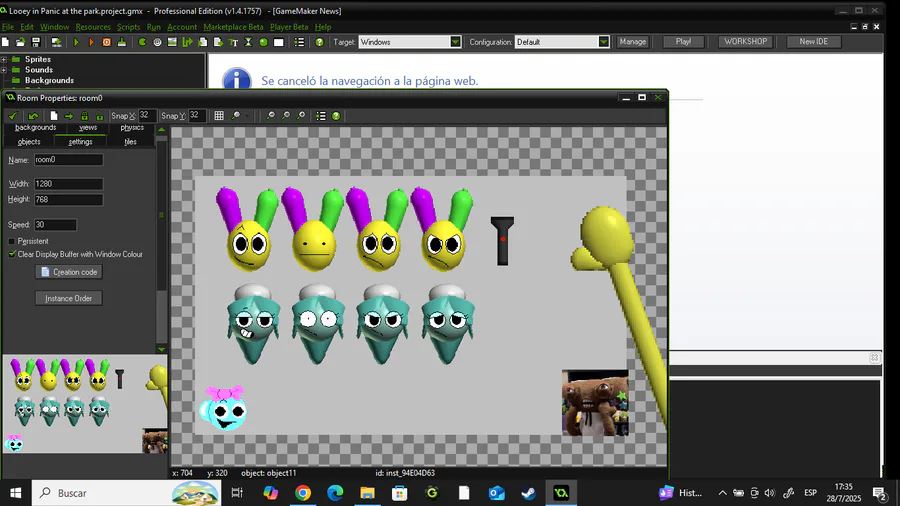The height and width of the screenshot is (506, 900).
Task: Shift all instances with the green arrow icon
Action: click(69, 116)
